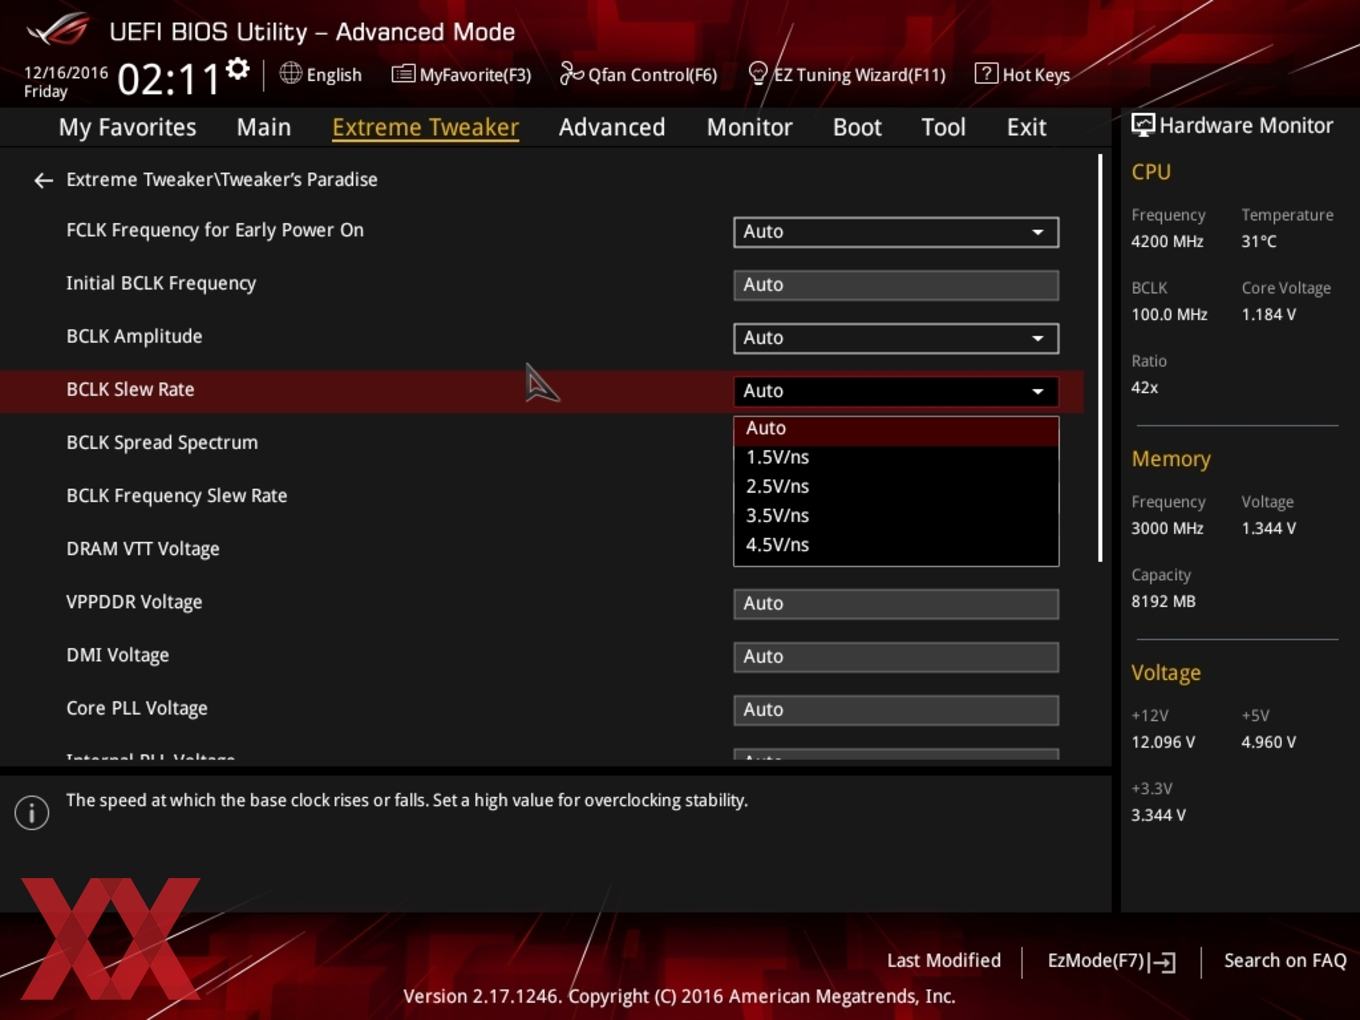Show Hot Keys help
Viewport: 1360px width, 1020px height.
click(1022, 75)
